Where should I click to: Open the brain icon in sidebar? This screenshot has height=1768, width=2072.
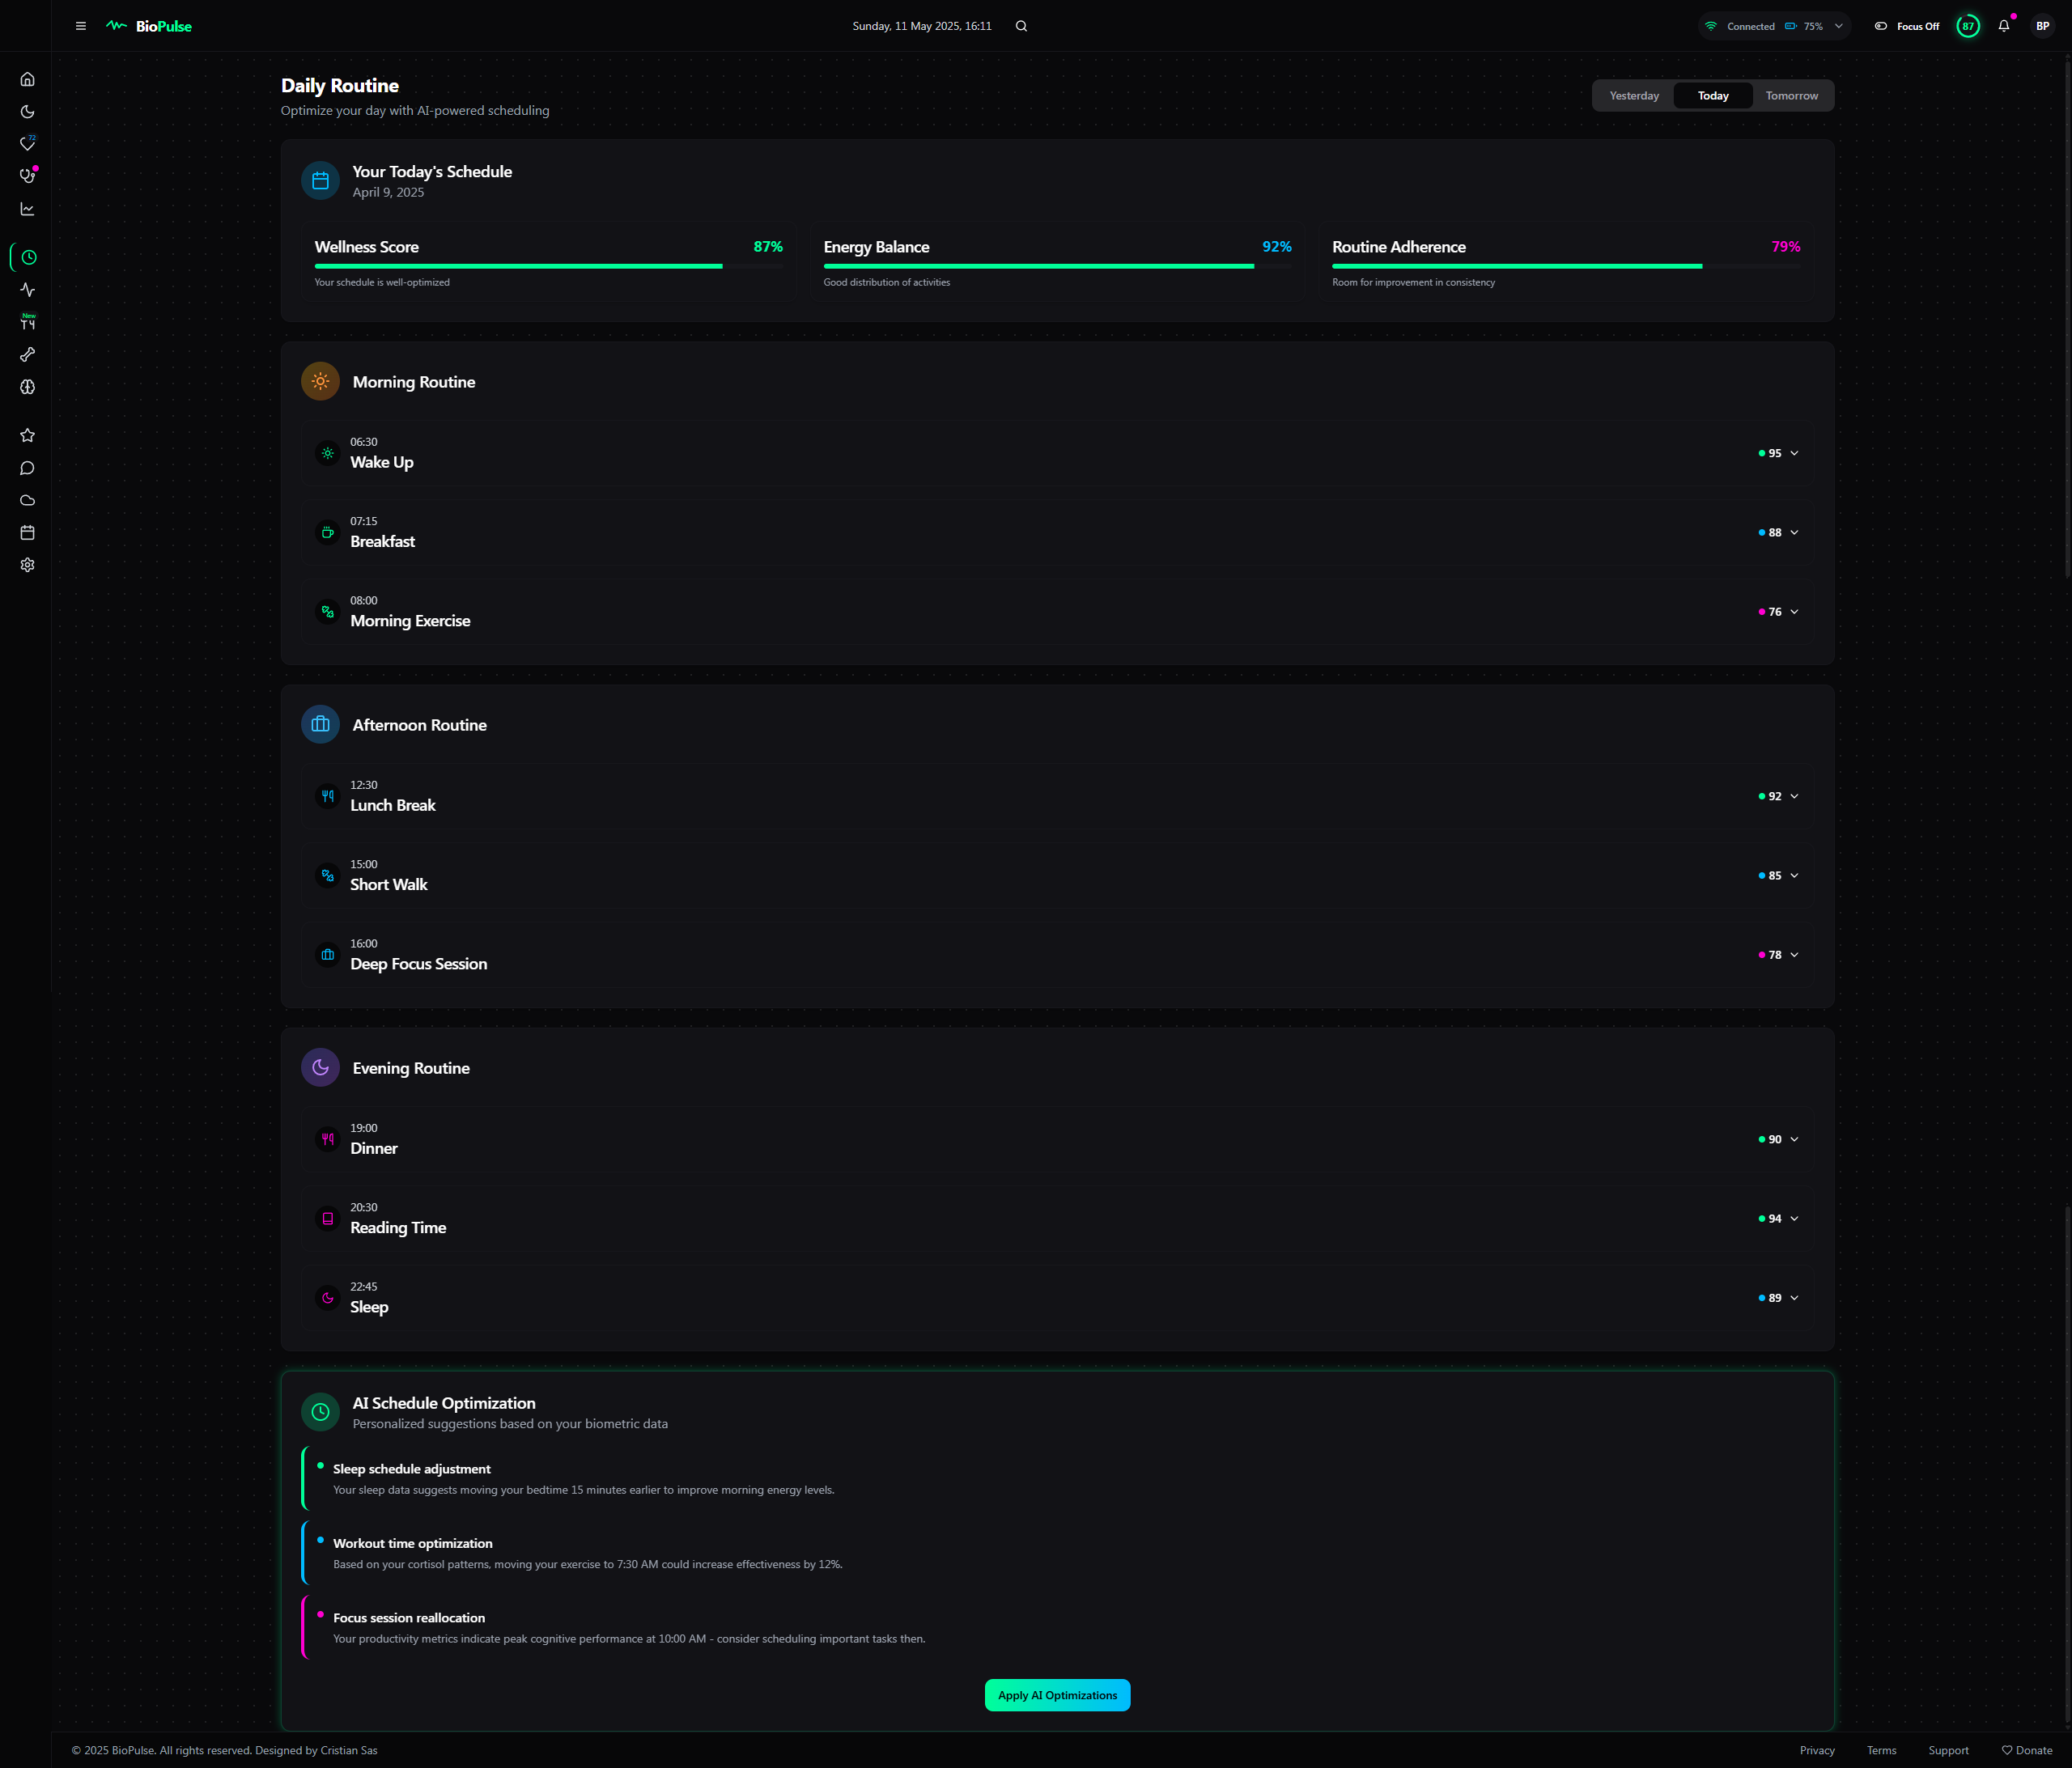[28, 387]
